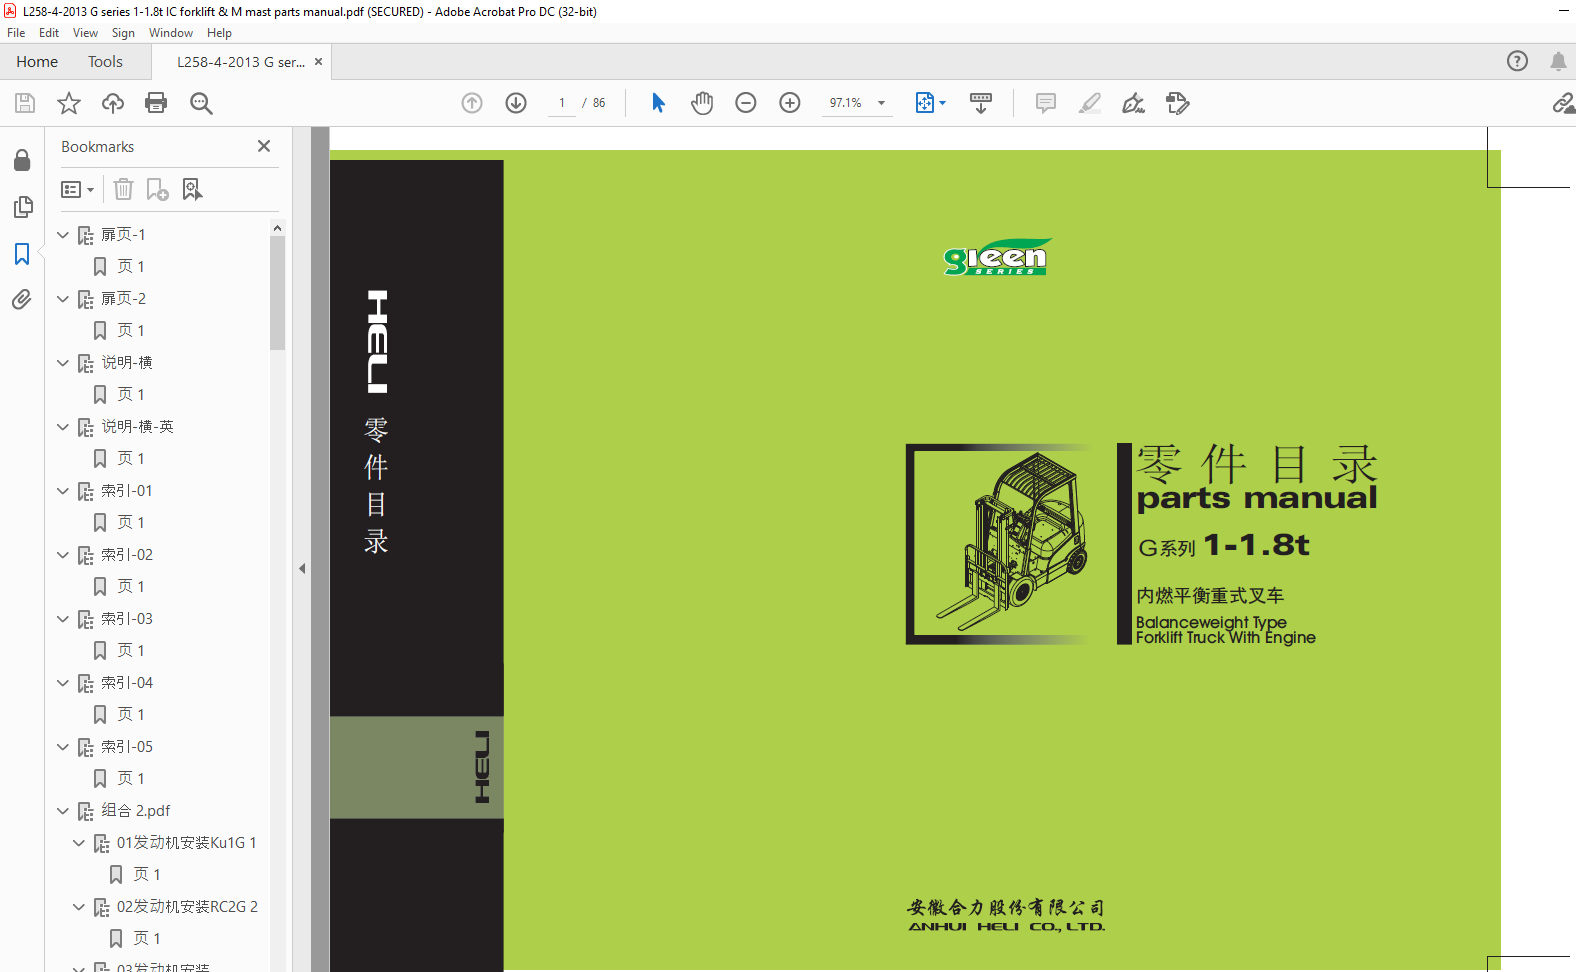Click the bookmarks panel scroll up arrow
1576x972 pixels.
coord(277,228)
